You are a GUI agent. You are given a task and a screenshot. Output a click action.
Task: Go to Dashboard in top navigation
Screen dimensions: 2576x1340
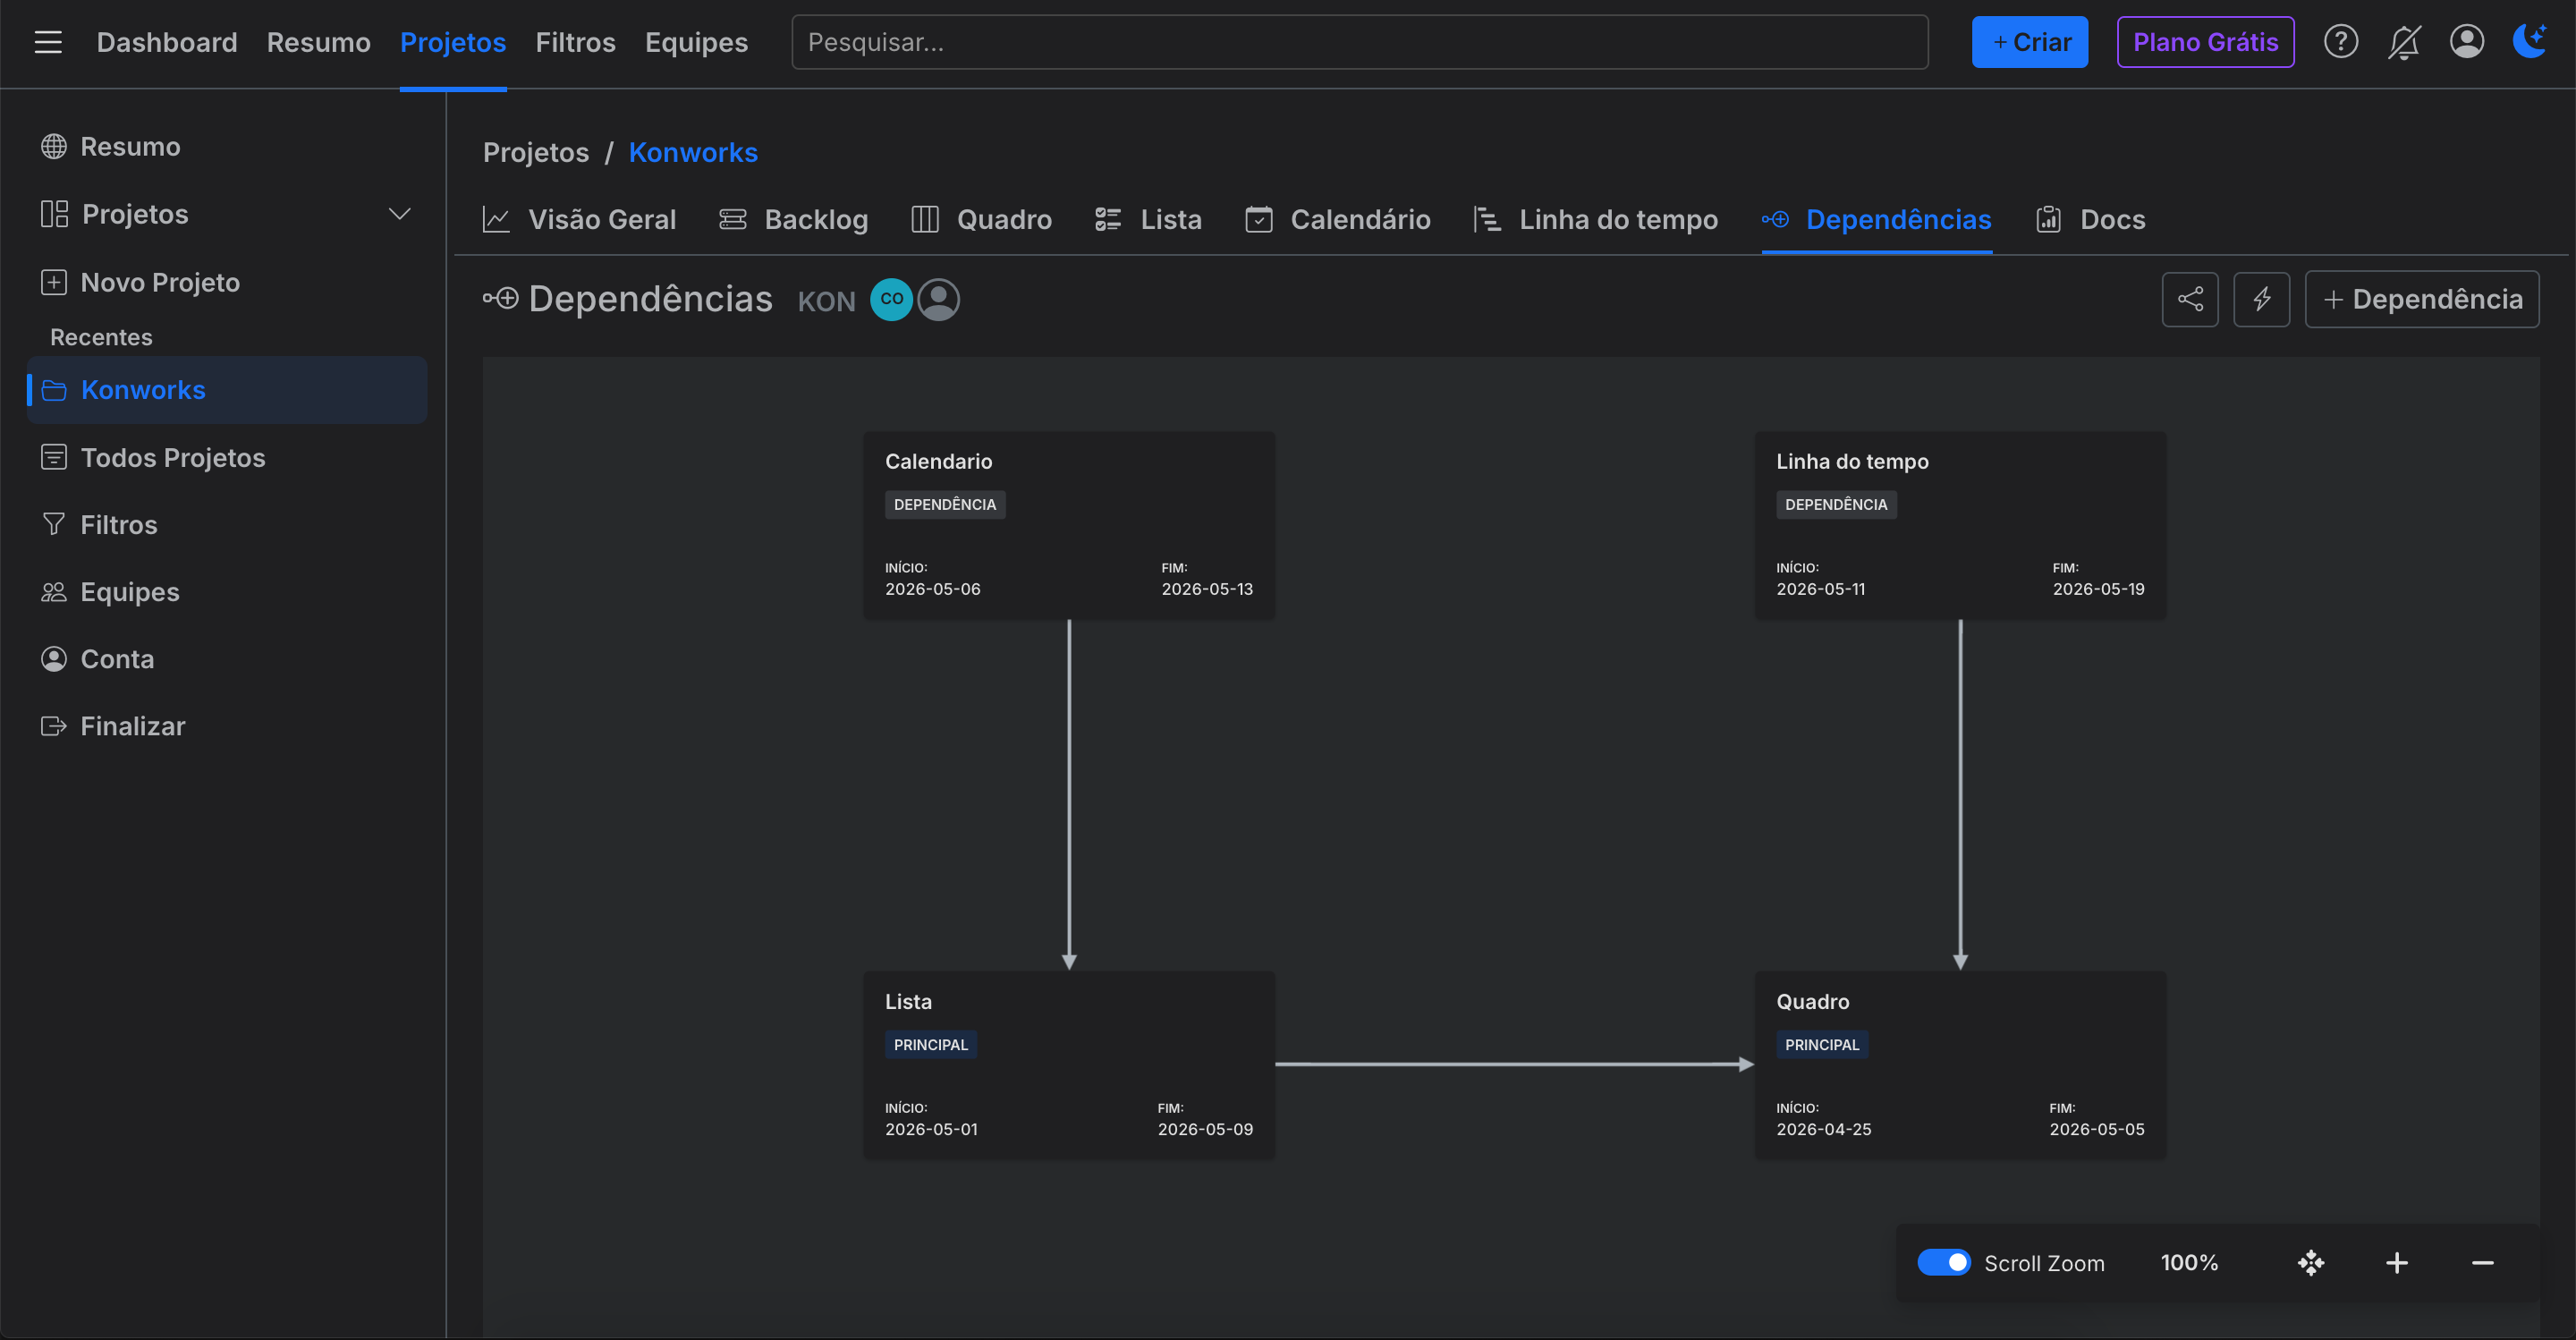(167, 42)
